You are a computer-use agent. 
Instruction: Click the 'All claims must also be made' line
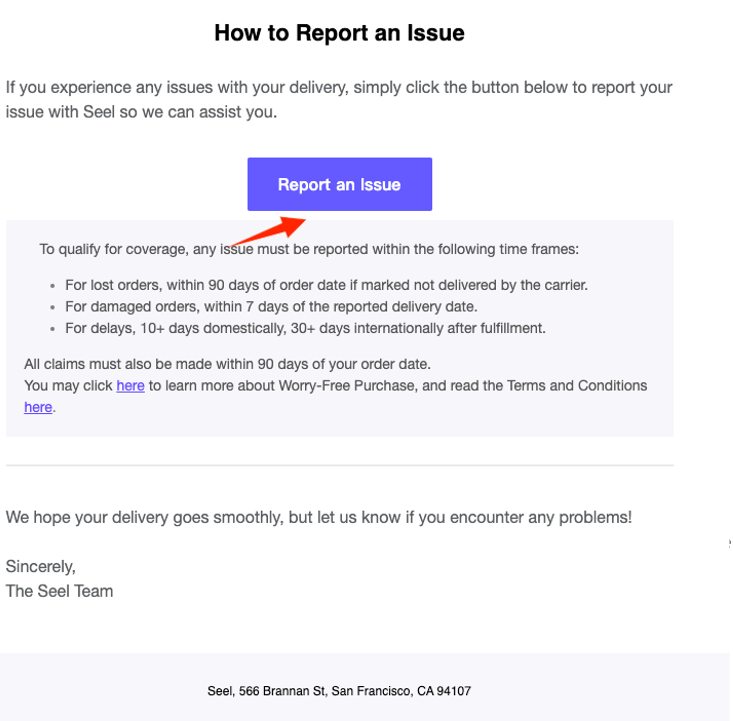[227, 364]
